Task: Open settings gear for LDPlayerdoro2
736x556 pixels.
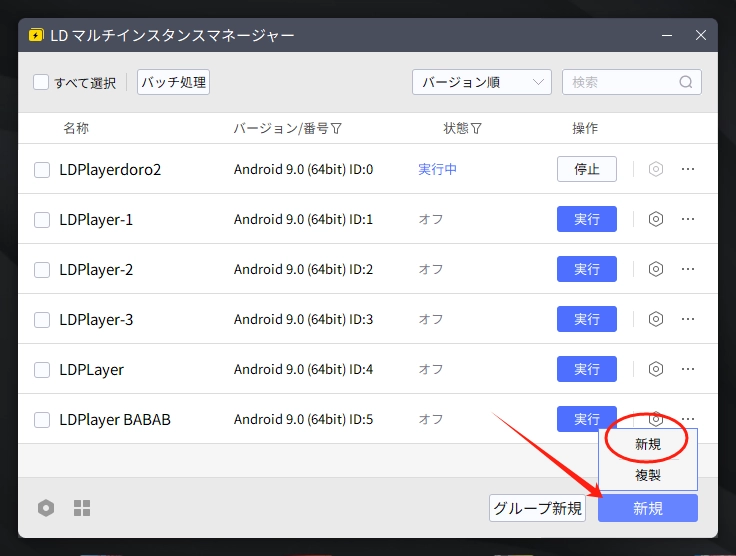Action: (656, 169)
